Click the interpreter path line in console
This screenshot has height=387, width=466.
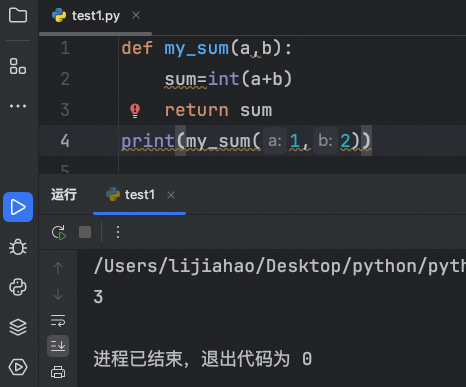pyautogui.click(x=279, y=266)
